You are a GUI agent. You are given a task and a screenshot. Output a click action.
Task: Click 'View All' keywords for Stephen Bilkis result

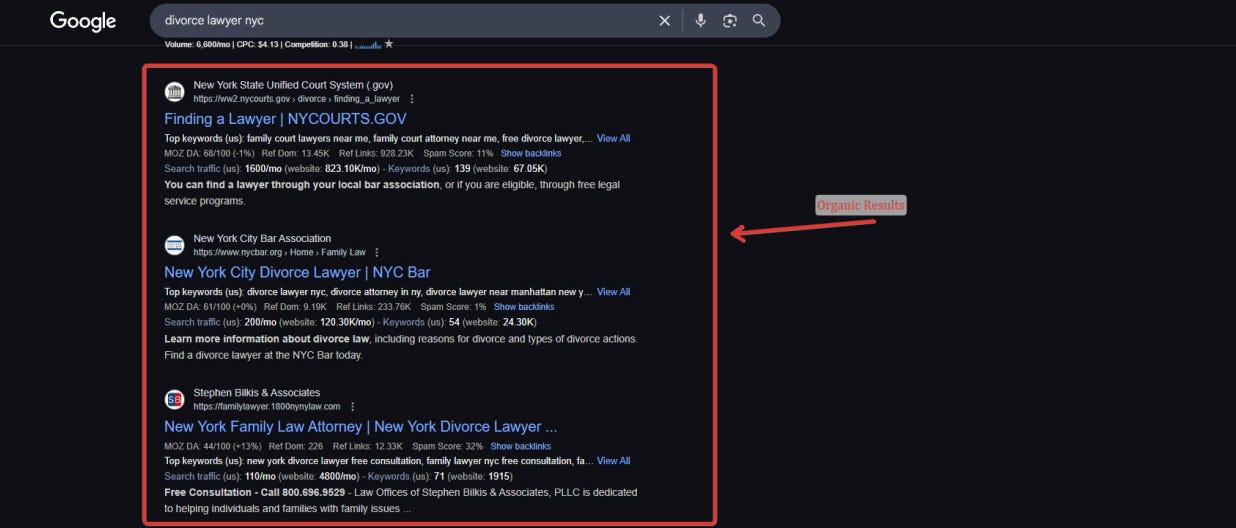click(x=613, y=461)
